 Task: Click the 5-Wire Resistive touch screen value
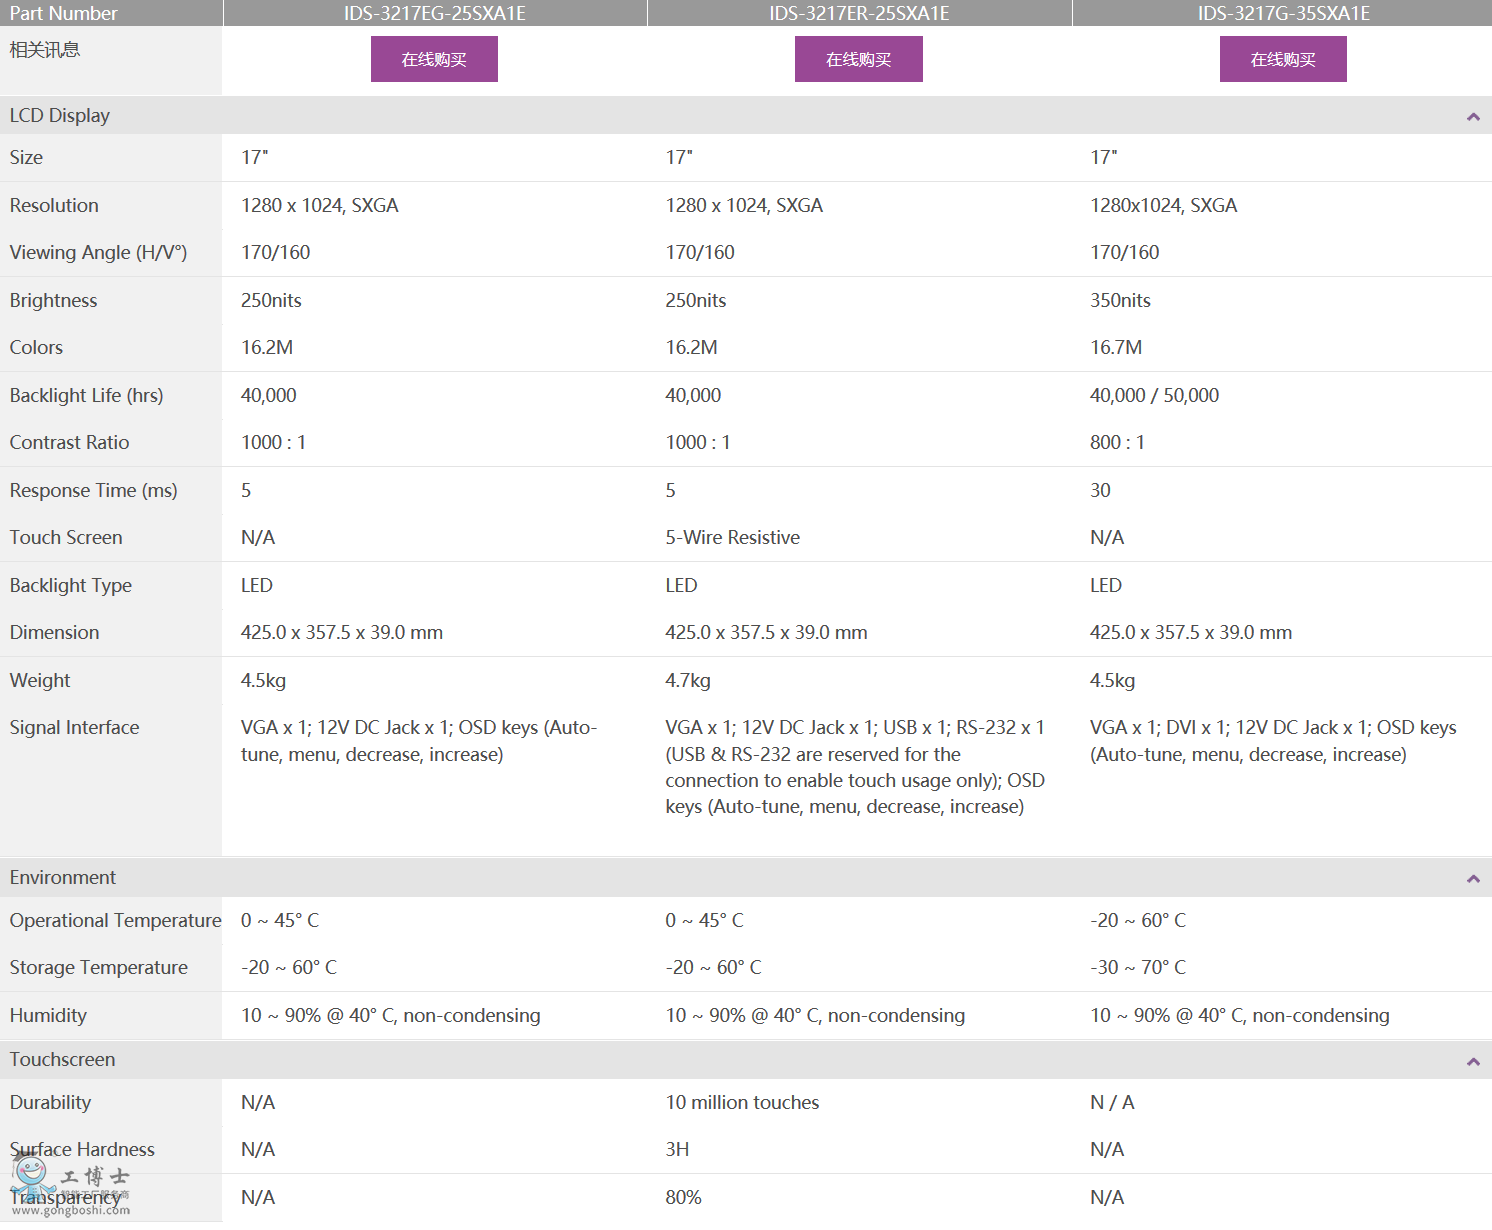732,538
